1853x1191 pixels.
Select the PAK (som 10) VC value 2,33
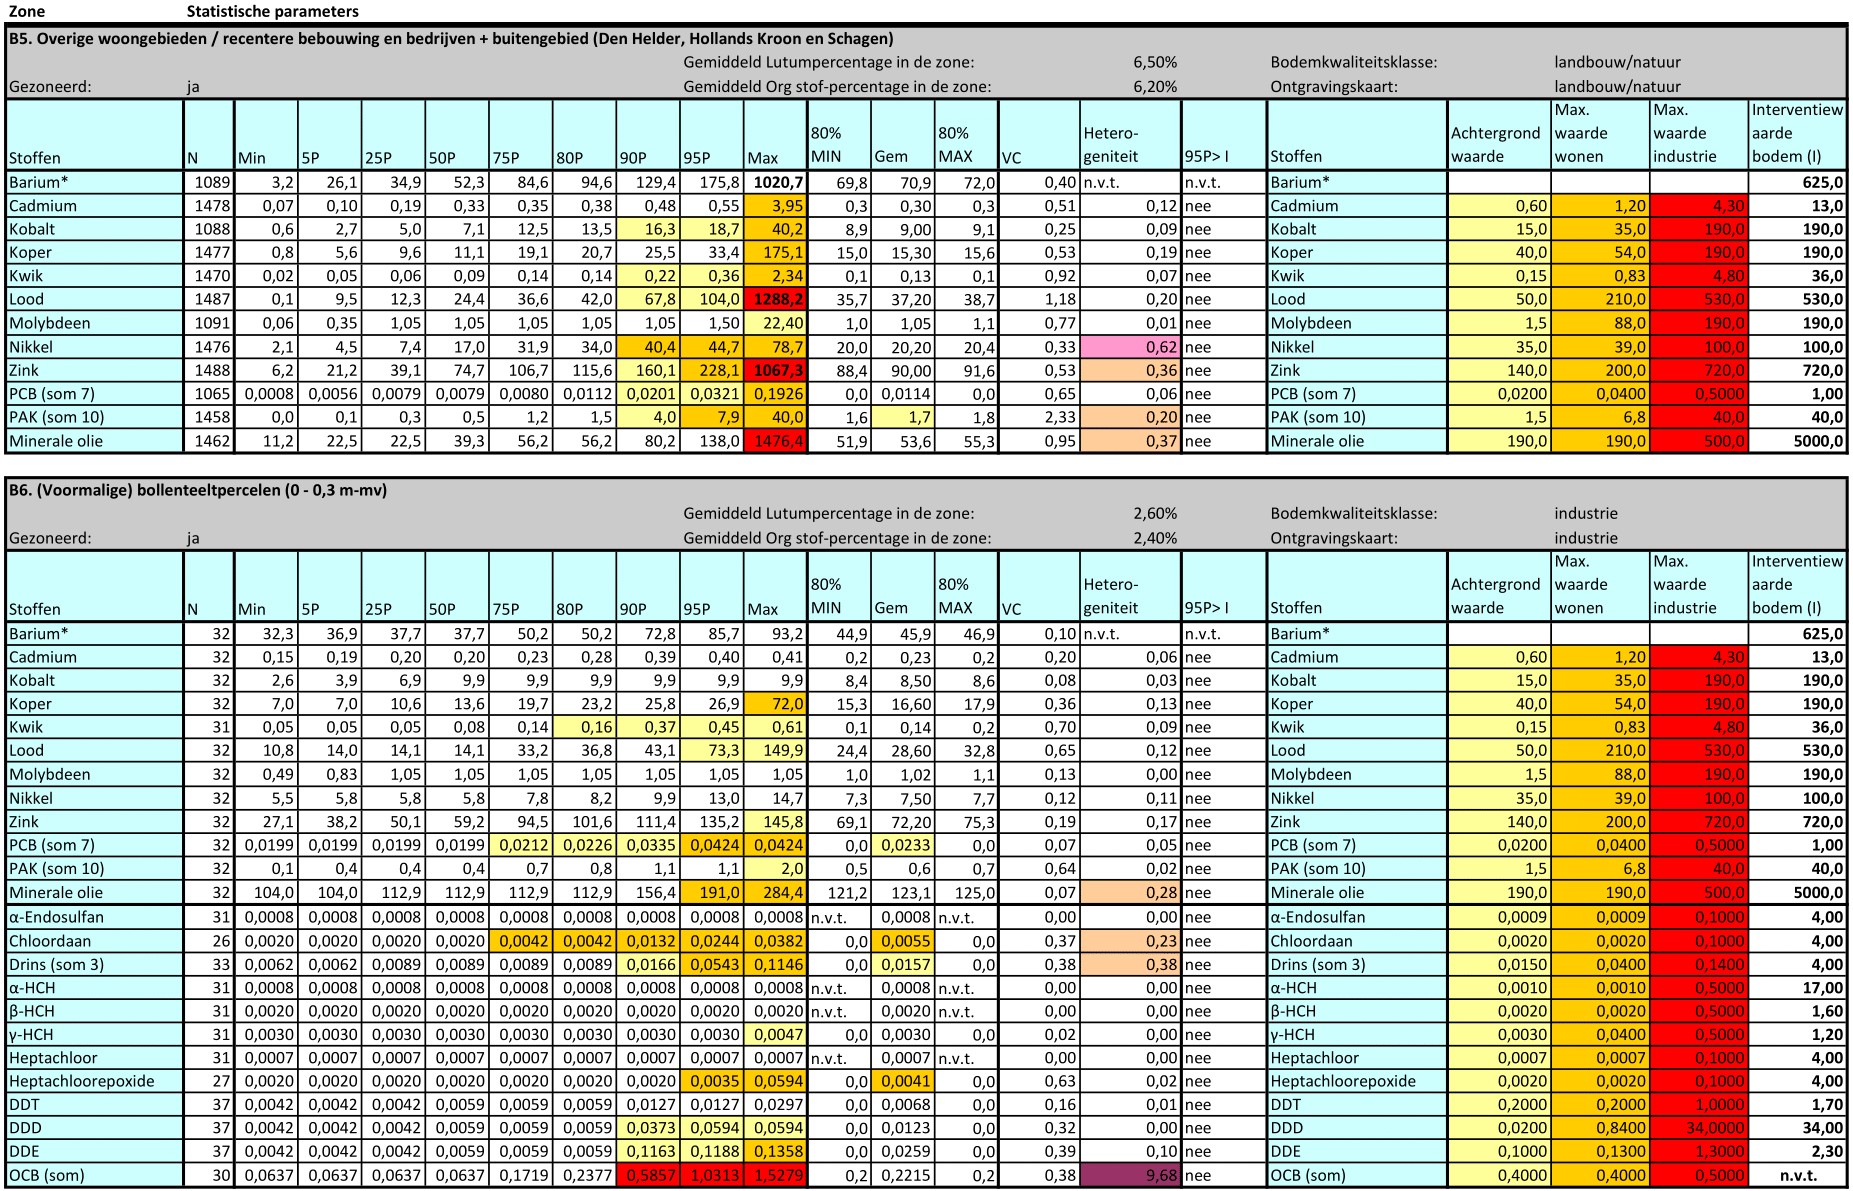[x=1039, y=417]
